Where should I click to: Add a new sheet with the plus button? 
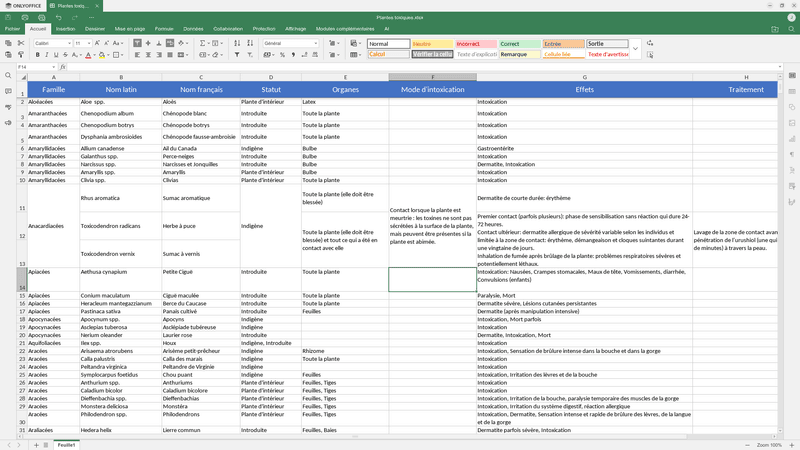[36, 445]
